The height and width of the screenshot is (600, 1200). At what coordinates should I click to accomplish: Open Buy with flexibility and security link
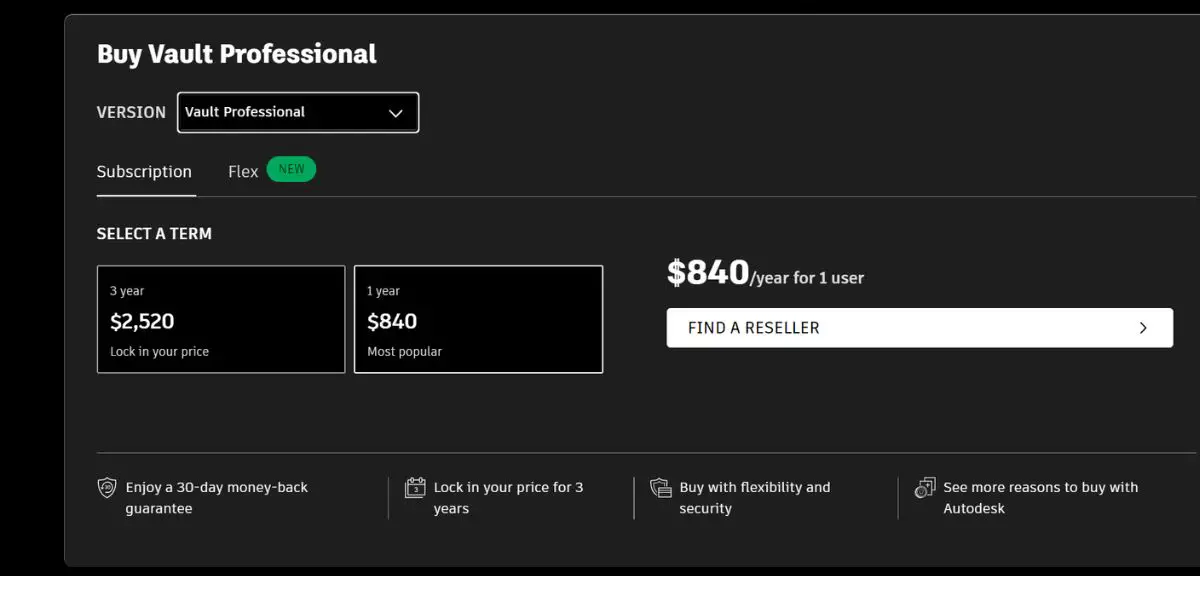755,498
